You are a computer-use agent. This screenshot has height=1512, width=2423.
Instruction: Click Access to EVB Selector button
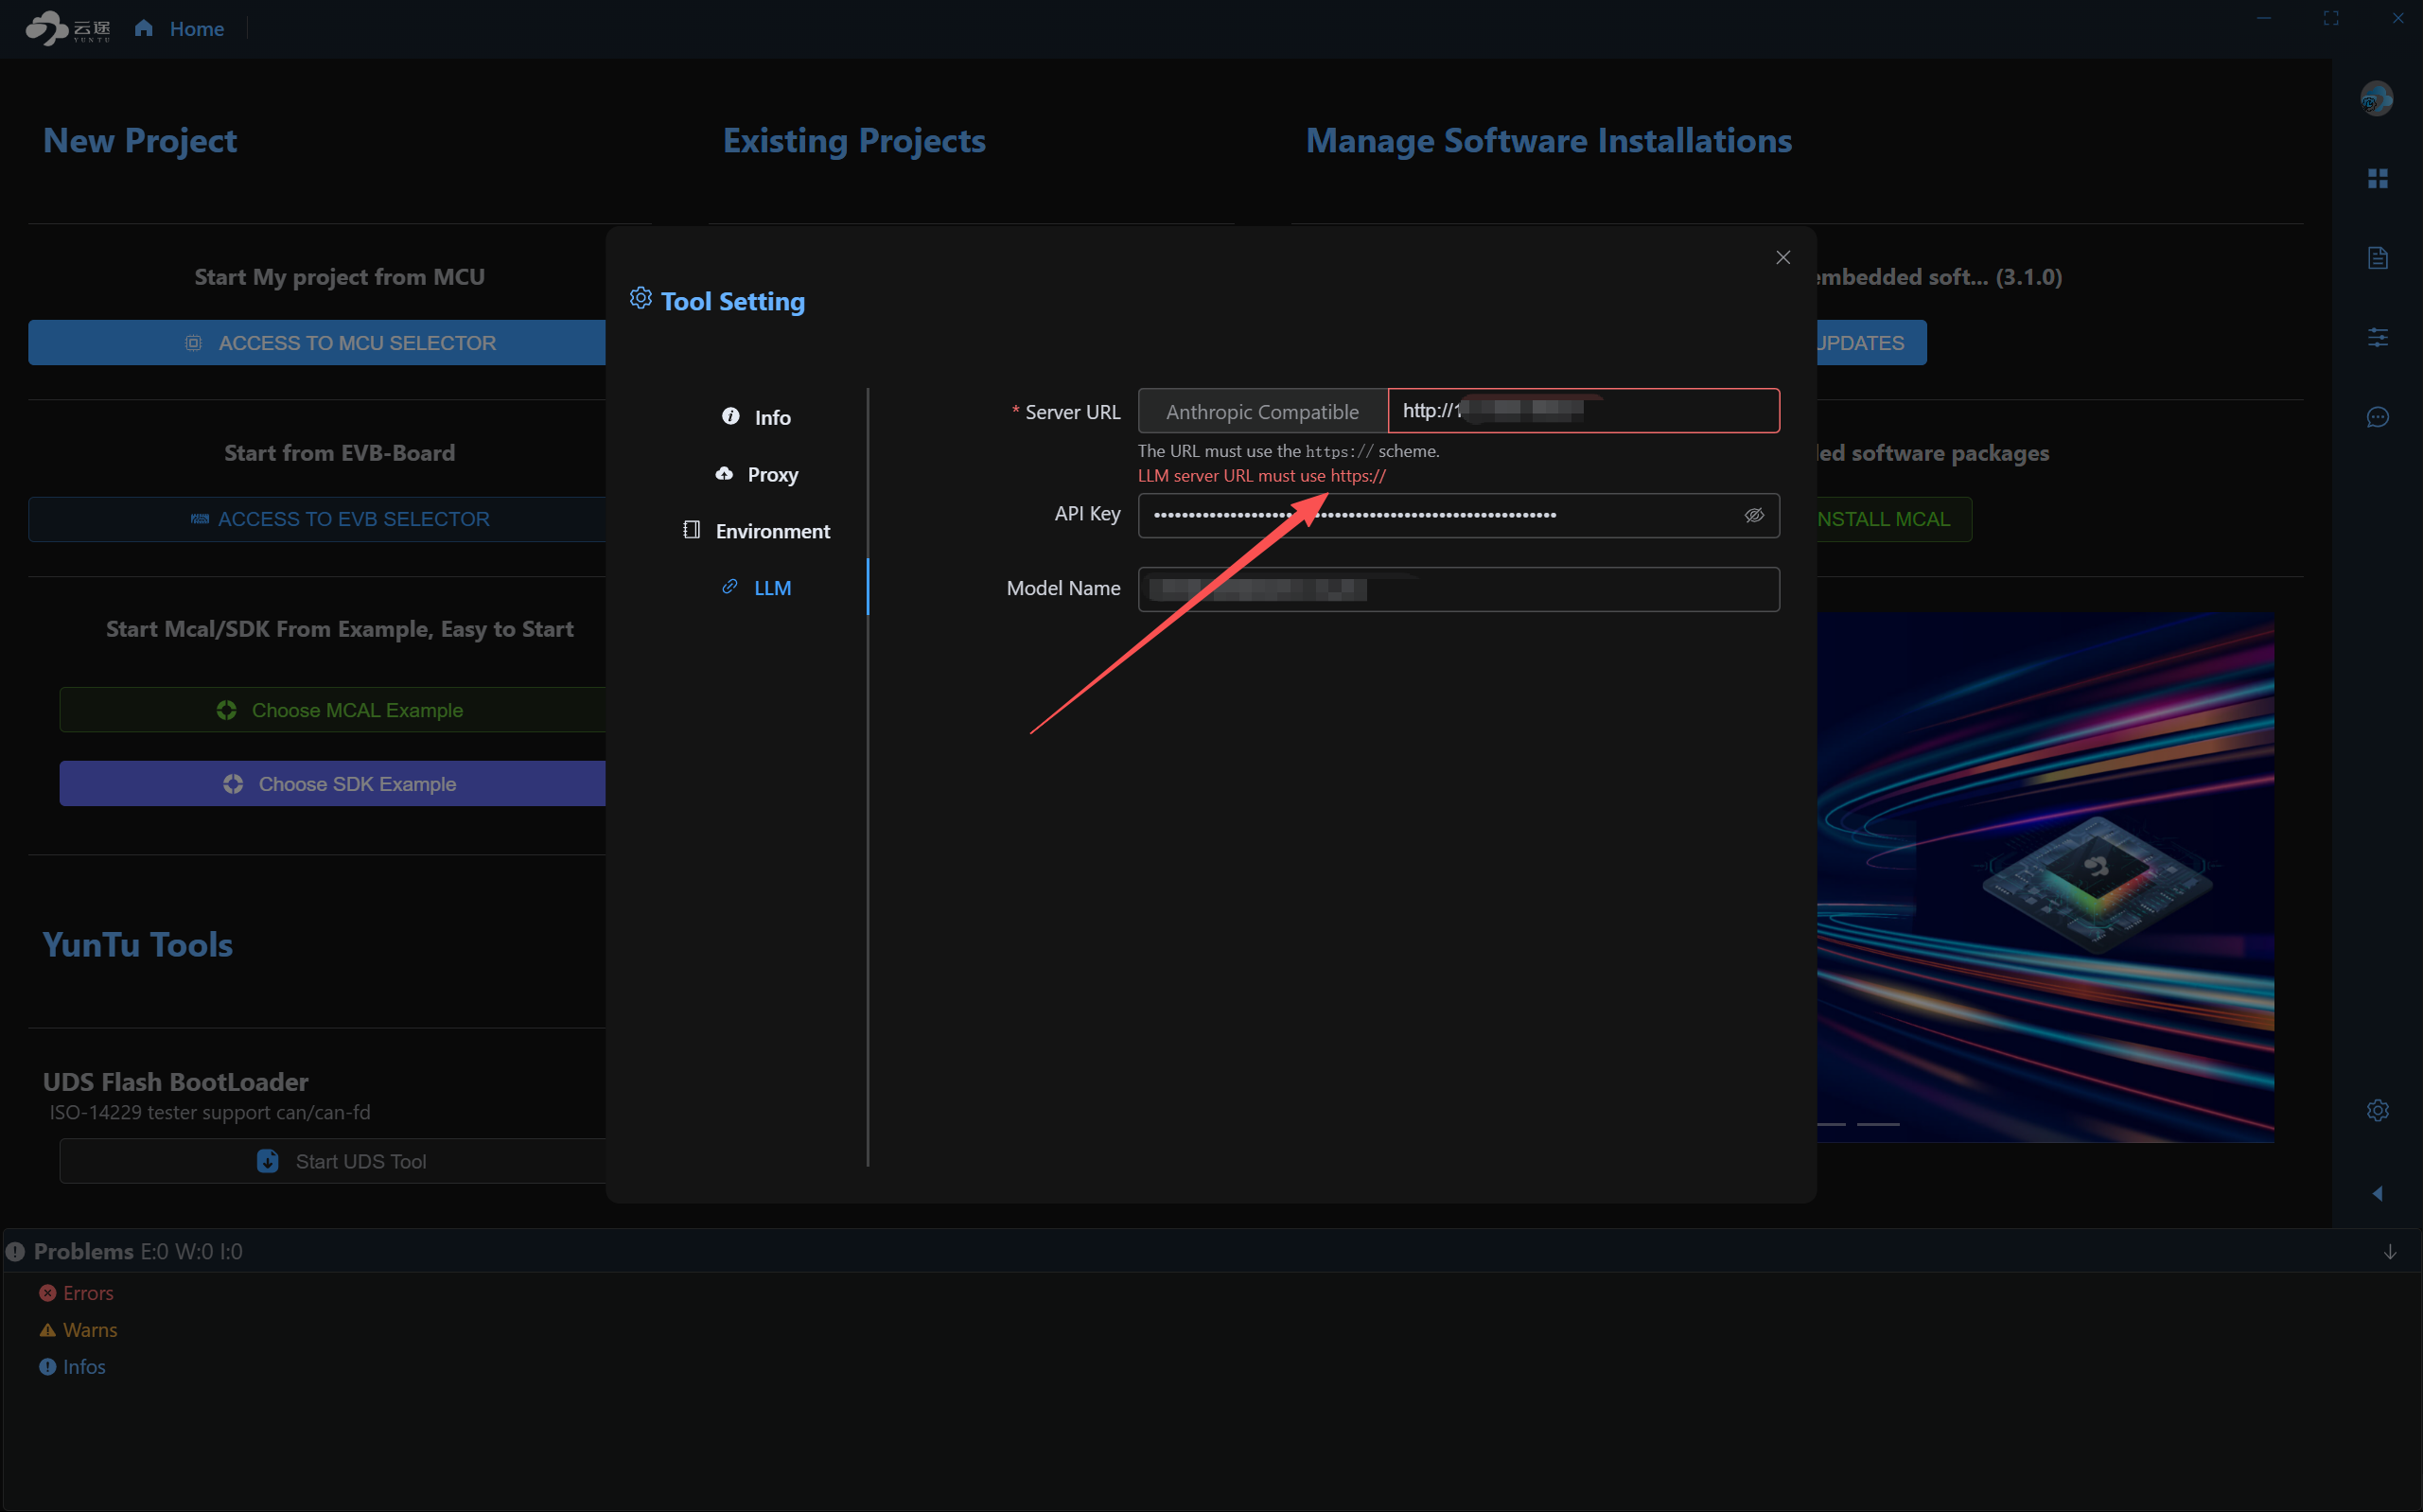(318, 519)
